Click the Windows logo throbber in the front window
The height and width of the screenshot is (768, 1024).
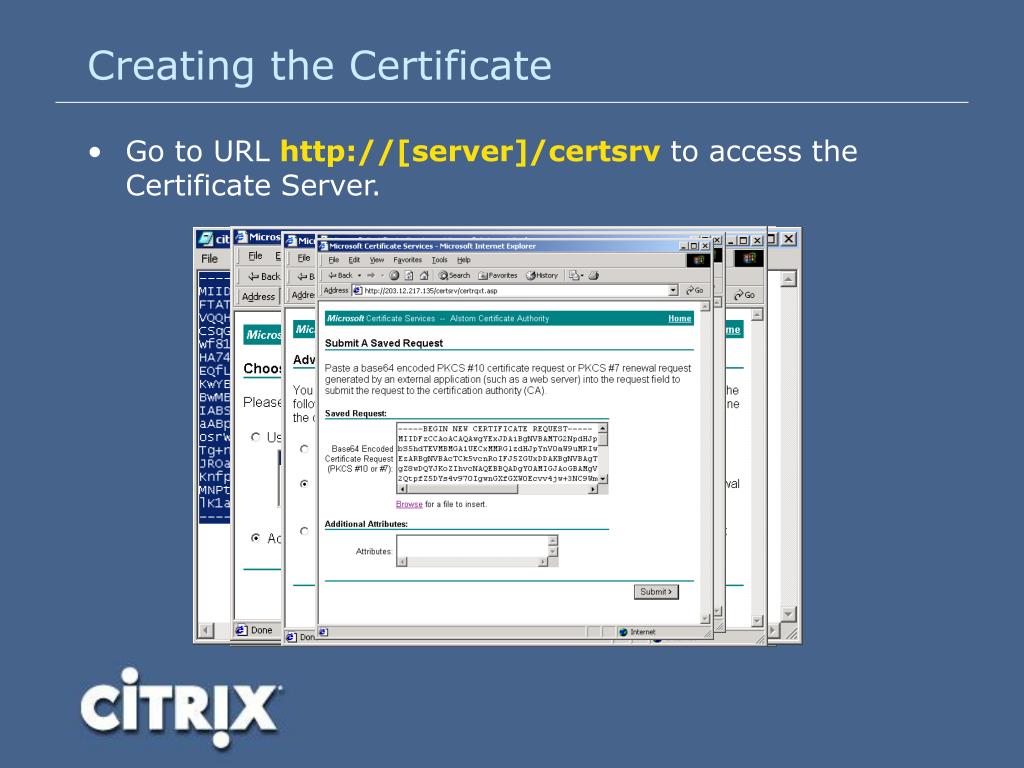pyautogui.click(x=698, y=260)
